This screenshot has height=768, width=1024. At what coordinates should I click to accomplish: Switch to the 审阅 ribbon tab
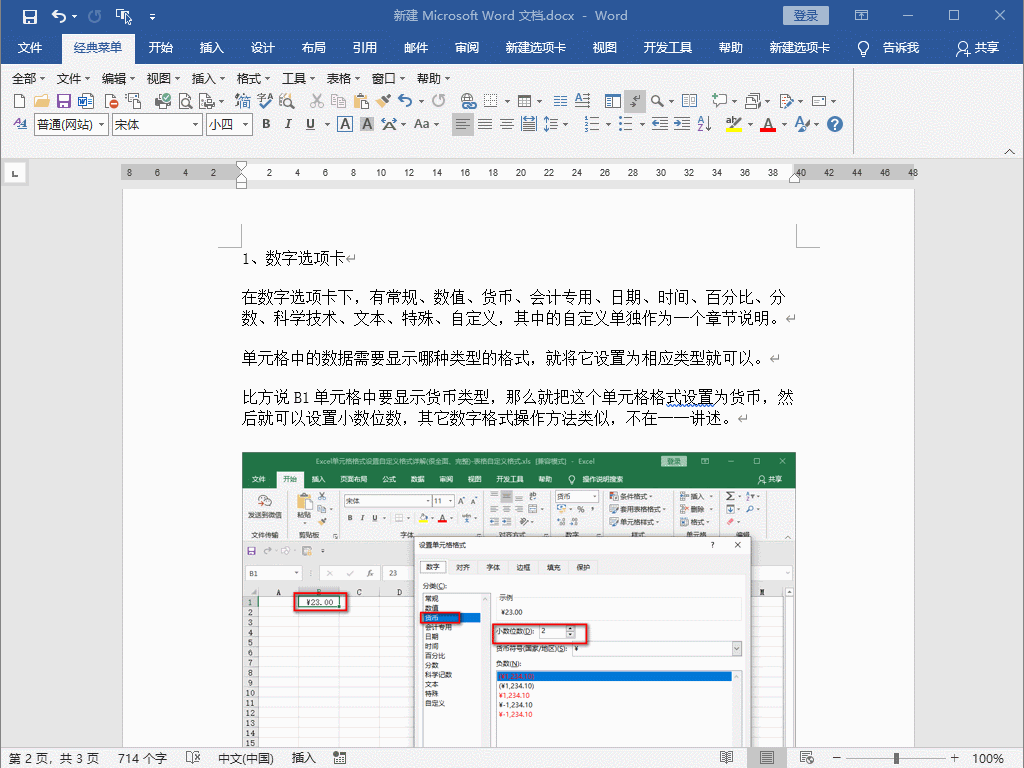coord(467,48)
